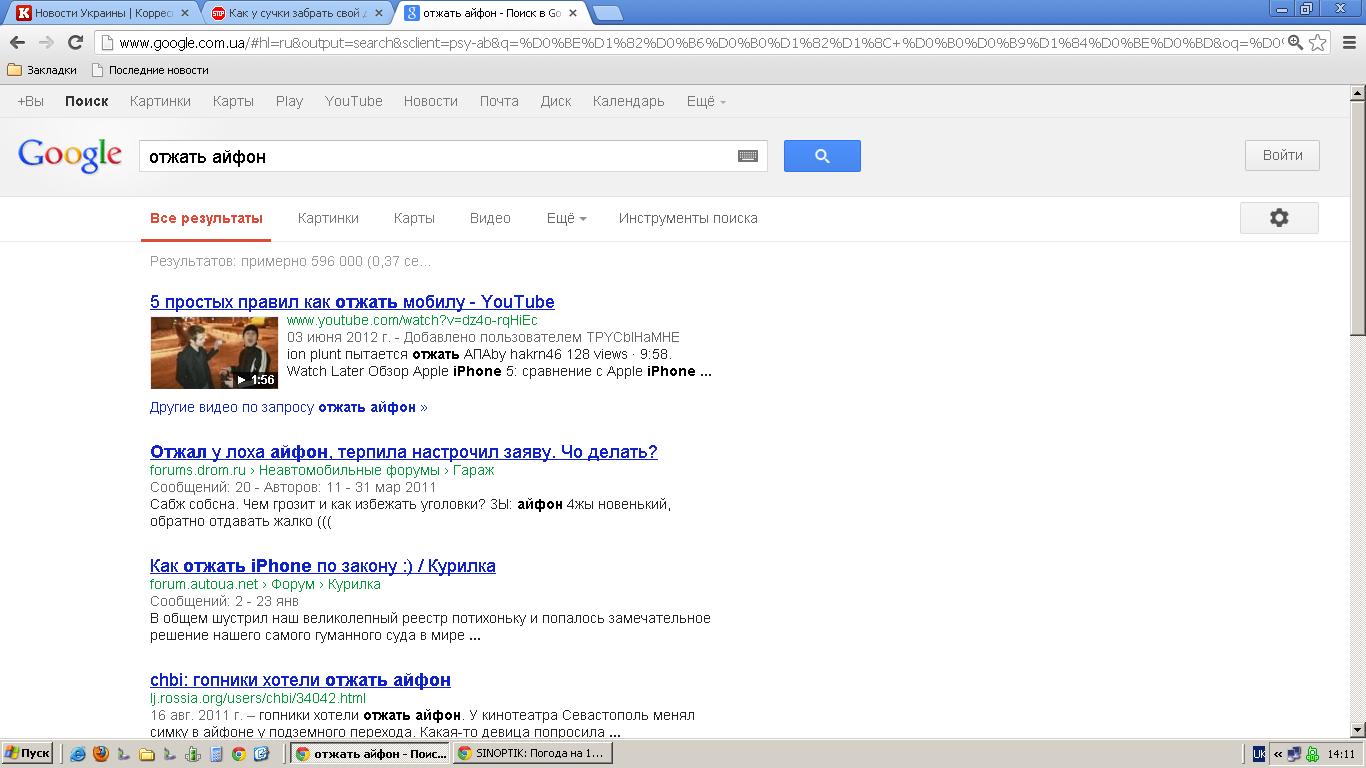Click into the Google search input field
Viewport: 1366px width, 768px height.
[435, 157]
